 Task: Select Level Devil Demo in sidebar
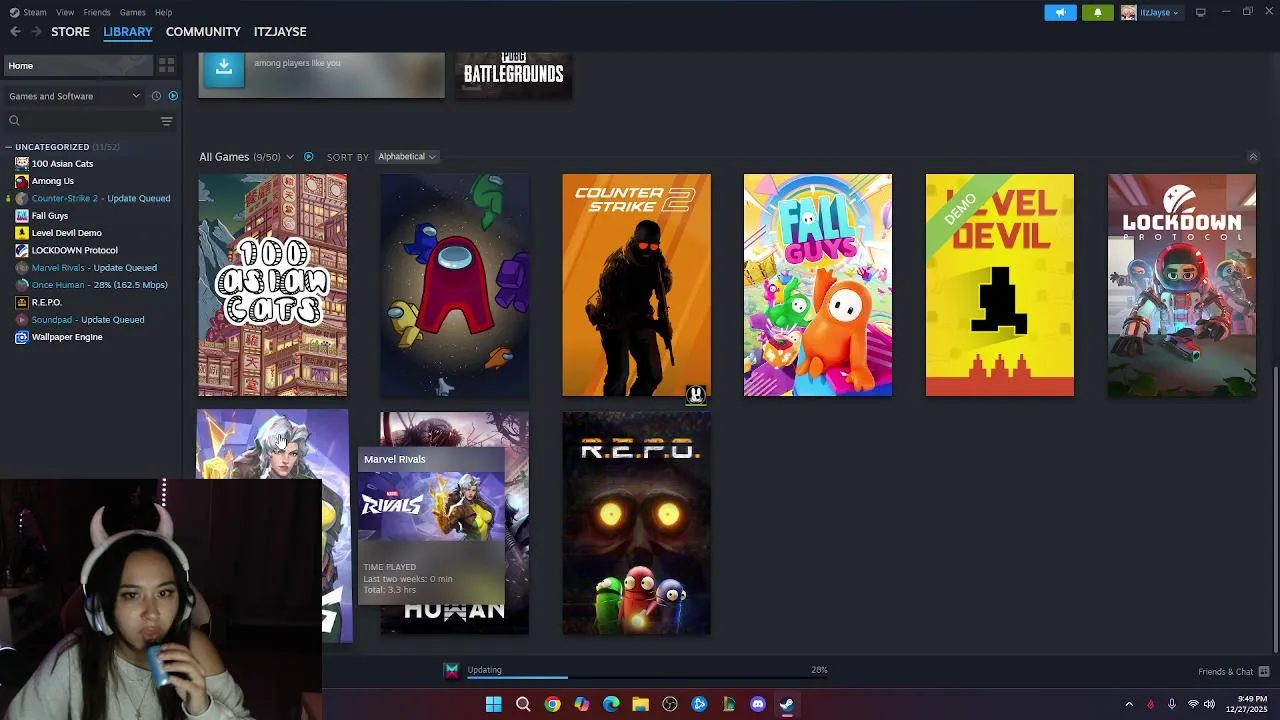click(66, 233)
